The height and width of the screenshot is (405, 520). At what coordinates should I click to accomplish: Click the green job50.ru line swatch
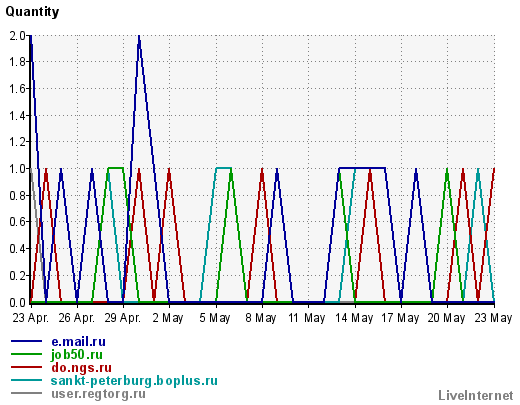pos(26,354)
